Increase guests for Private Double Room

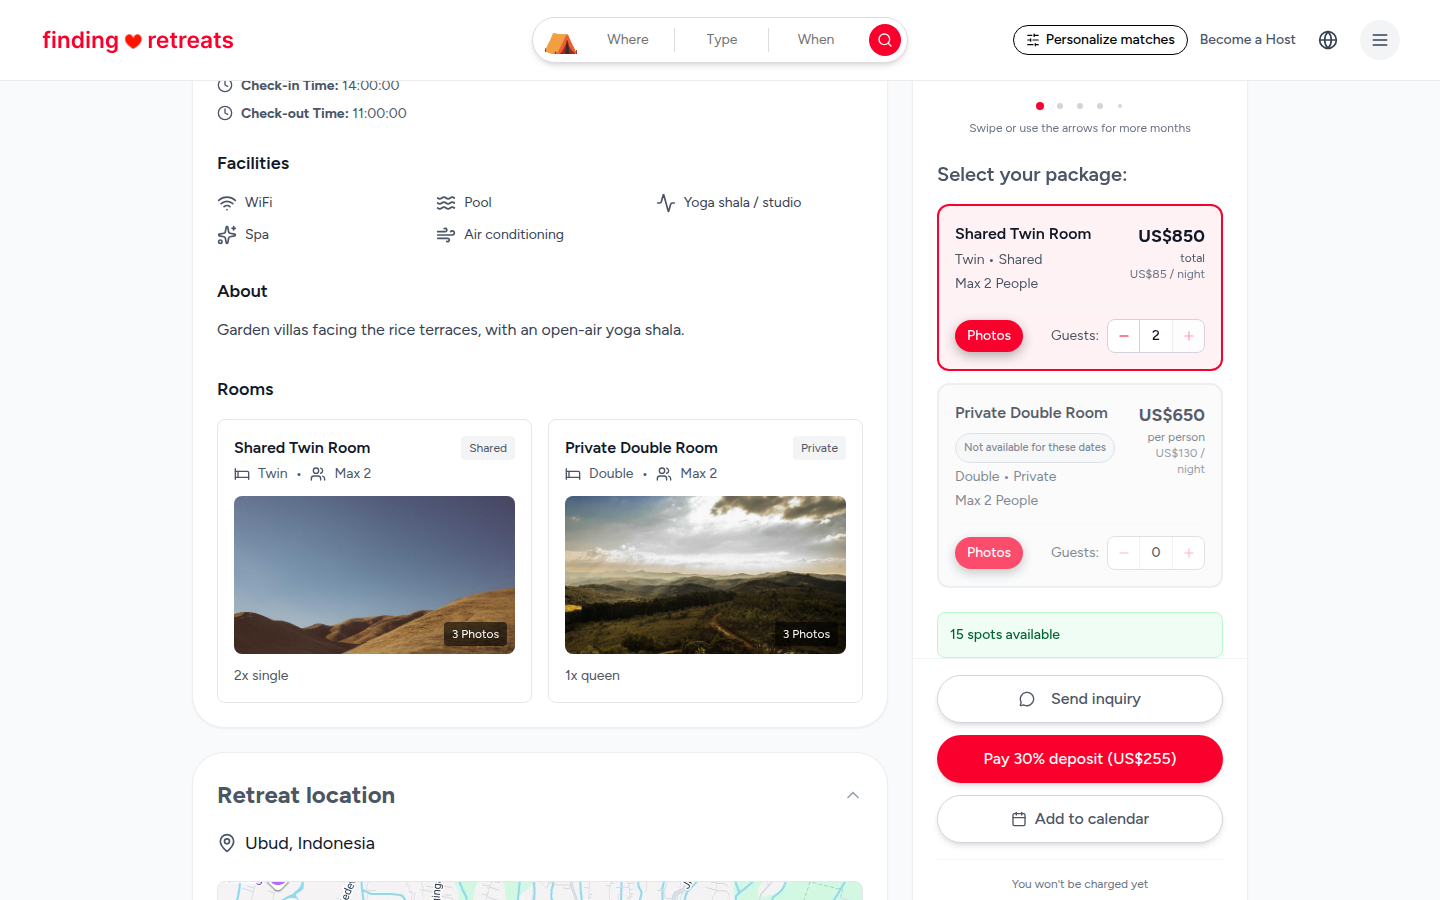1189,553
